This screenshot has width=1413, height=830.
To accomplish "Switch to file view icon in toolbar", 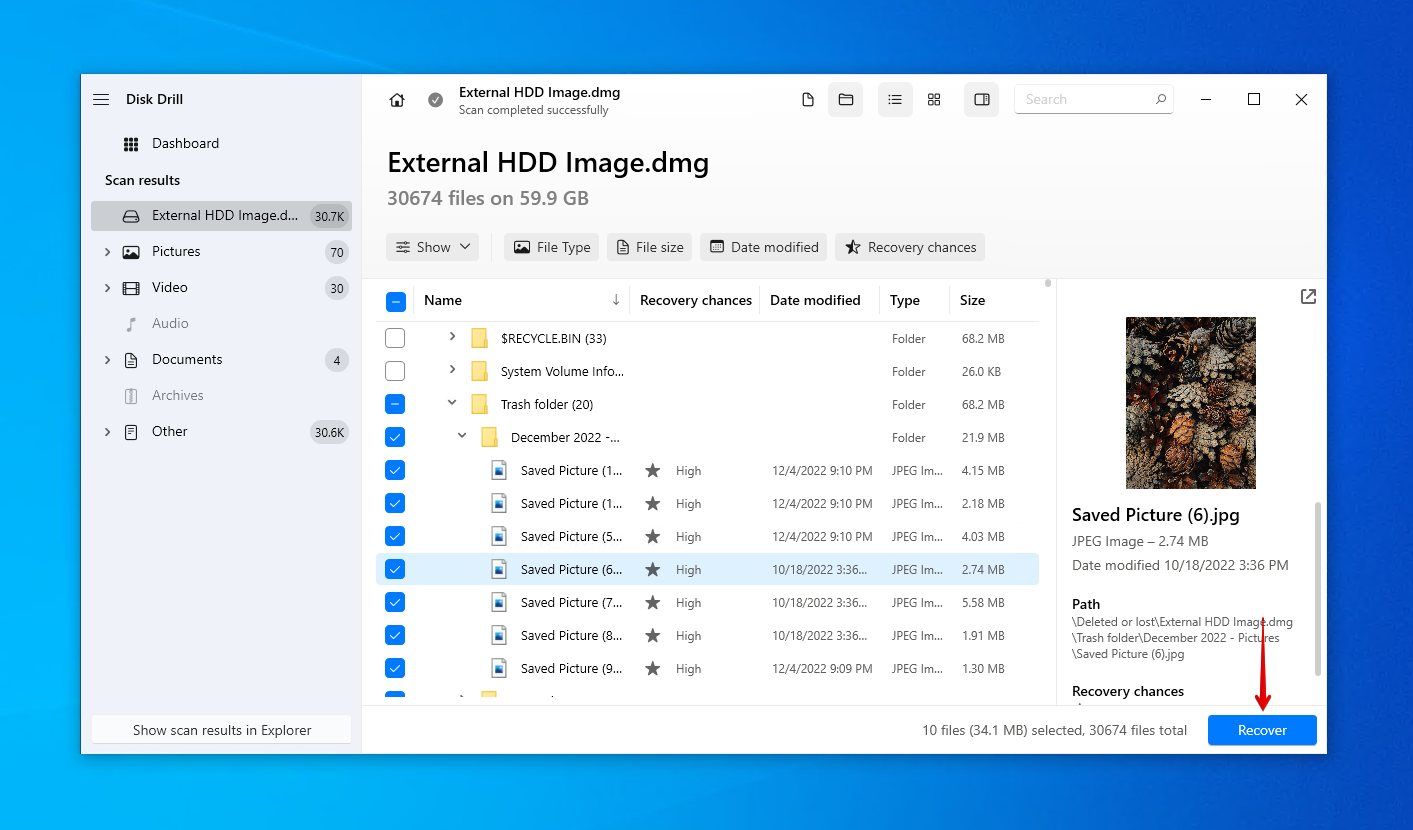I will click(x=808, y=100).
